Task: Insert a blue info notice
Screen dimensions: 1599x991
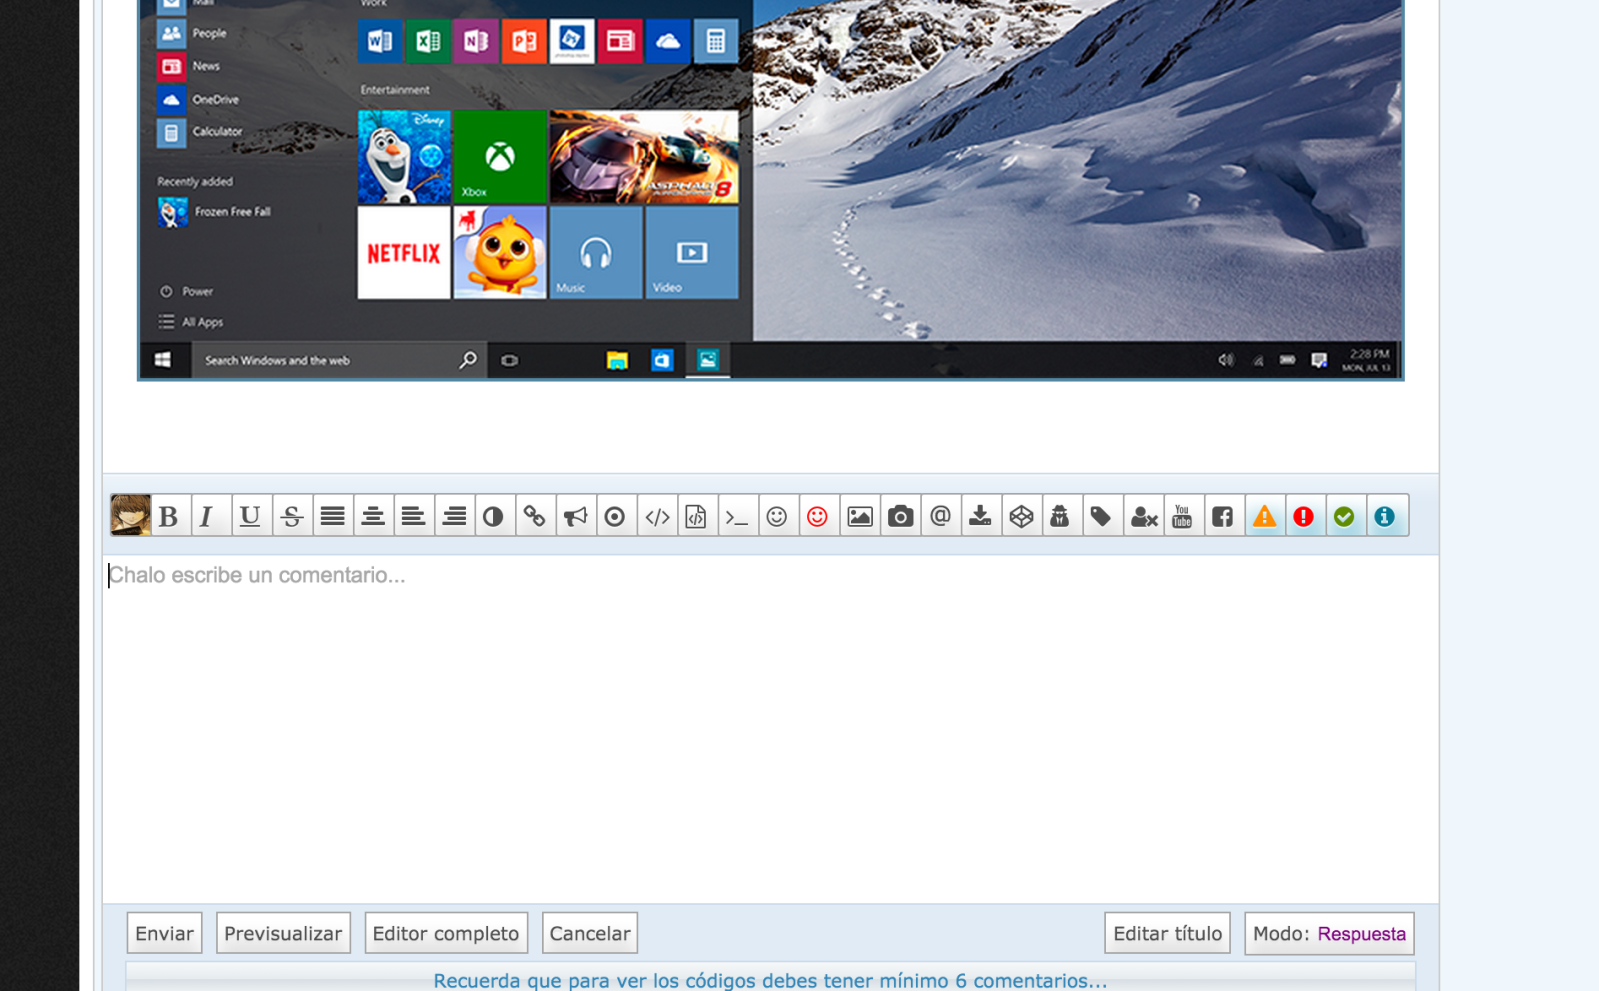Action: click(x=1385, y=516)
